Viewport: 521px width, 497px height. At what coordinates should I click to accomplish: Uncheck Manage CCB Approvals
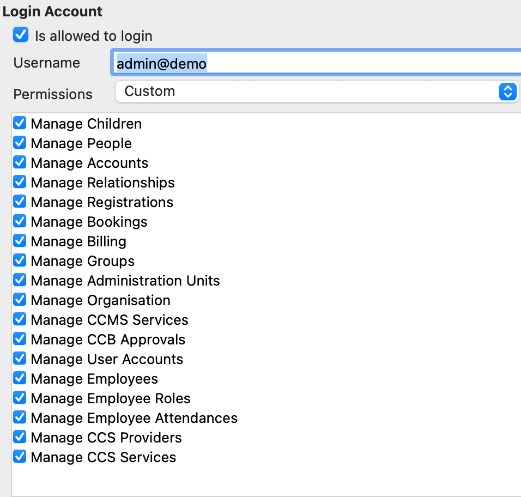tap(20, 339)
